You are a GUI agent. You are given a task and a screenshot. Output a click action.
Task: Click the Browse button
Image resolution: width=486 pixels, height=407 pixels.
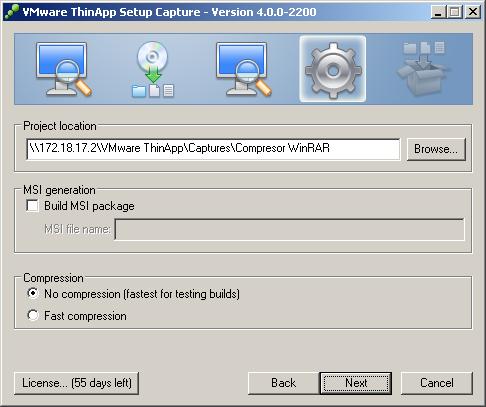[436, 149]
